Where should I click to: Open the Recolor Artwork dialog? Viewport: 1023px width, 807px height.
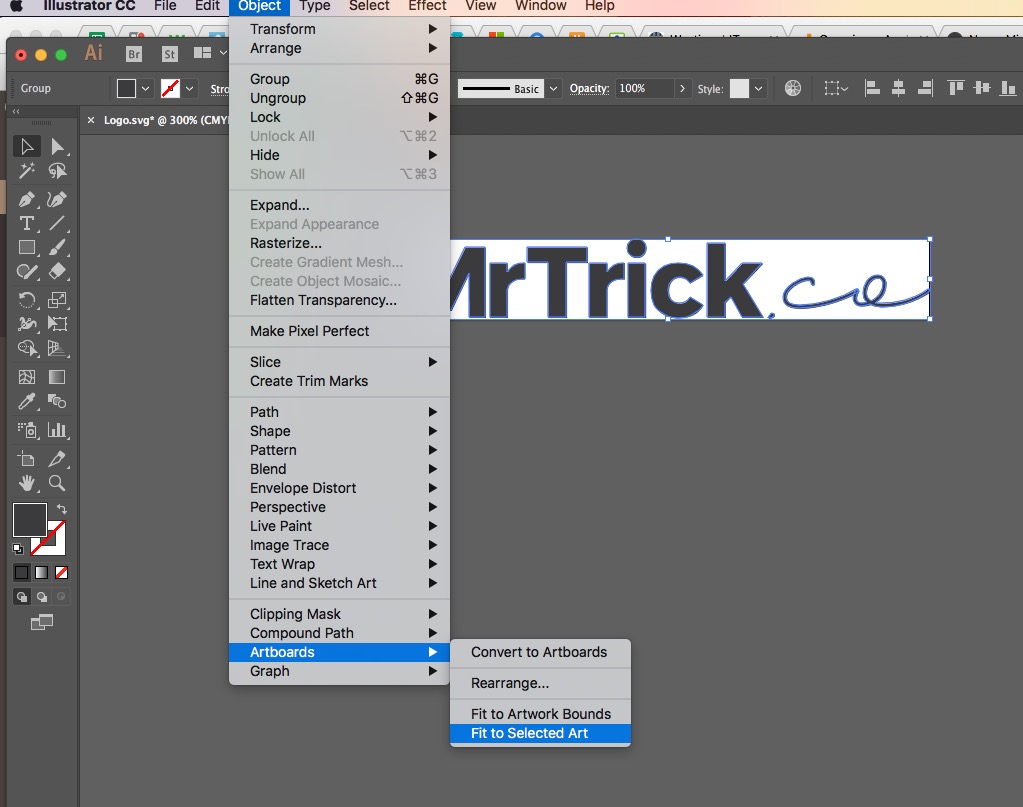click(793, 88)
